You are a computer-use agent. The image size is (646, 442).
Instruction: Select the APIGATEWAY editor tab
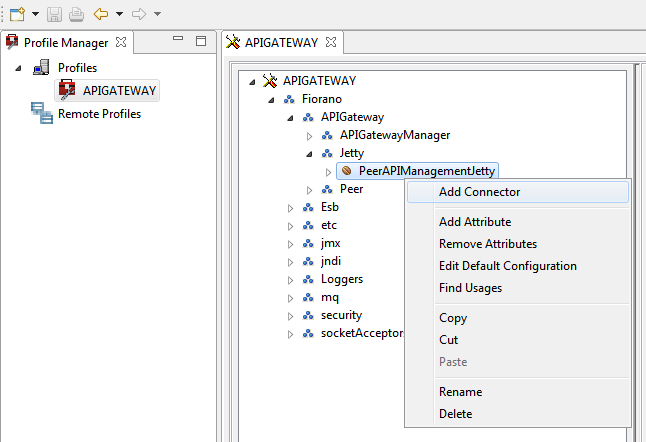pos(281,42)
